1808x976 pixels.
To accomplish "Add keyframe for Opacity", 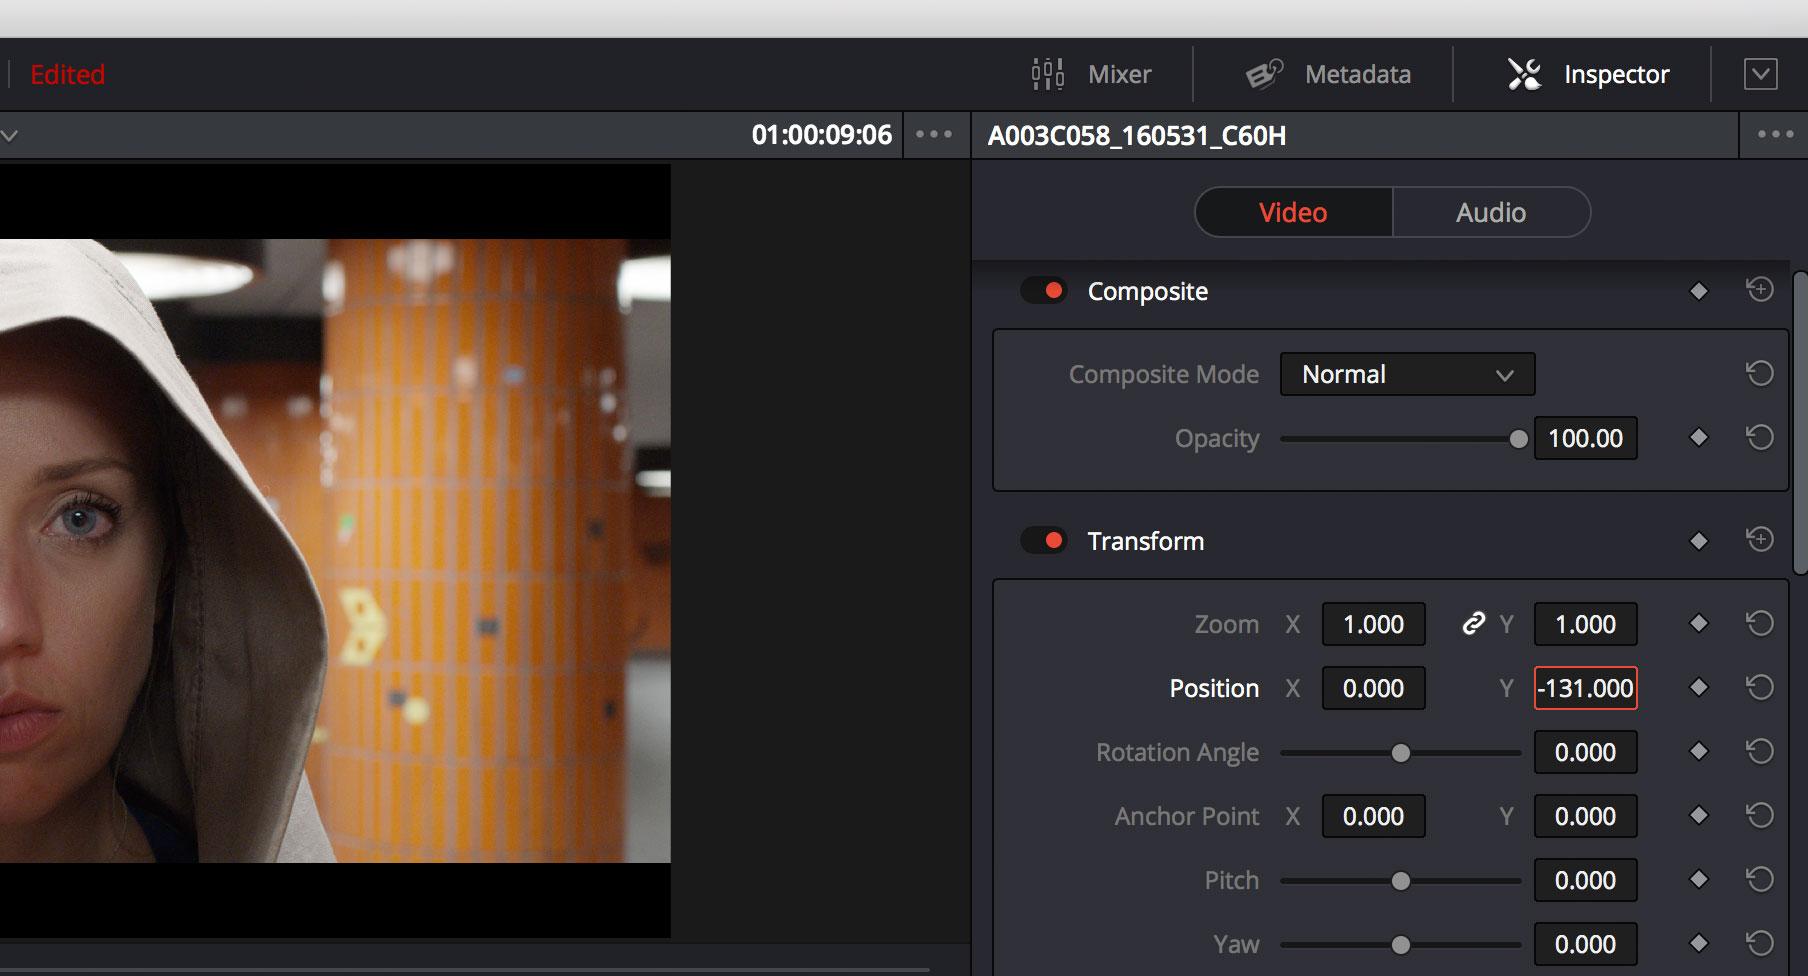I will pyautogui.click(x=1698, y=437).
